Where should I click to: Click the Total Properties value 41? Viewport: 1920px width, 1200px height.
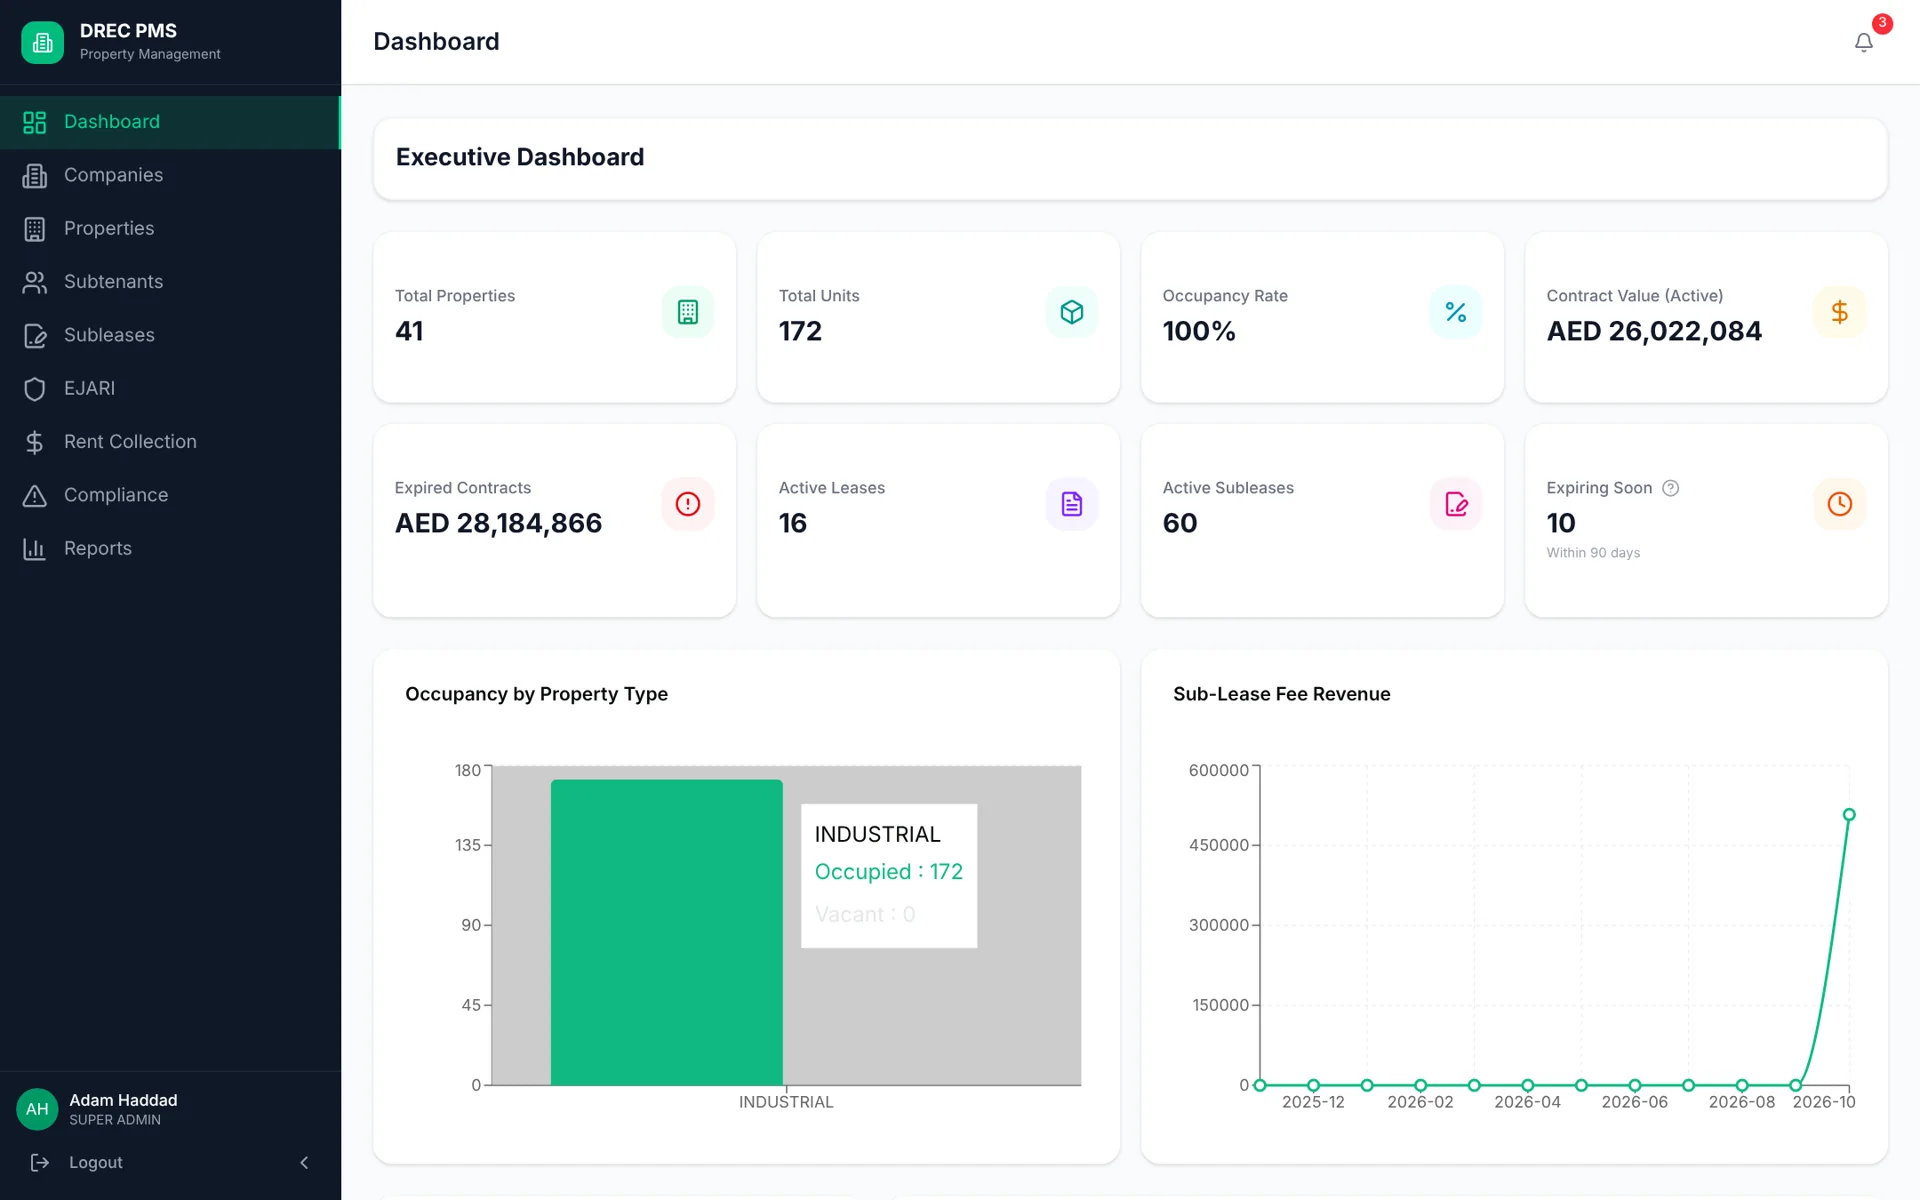tap(409, 331)
